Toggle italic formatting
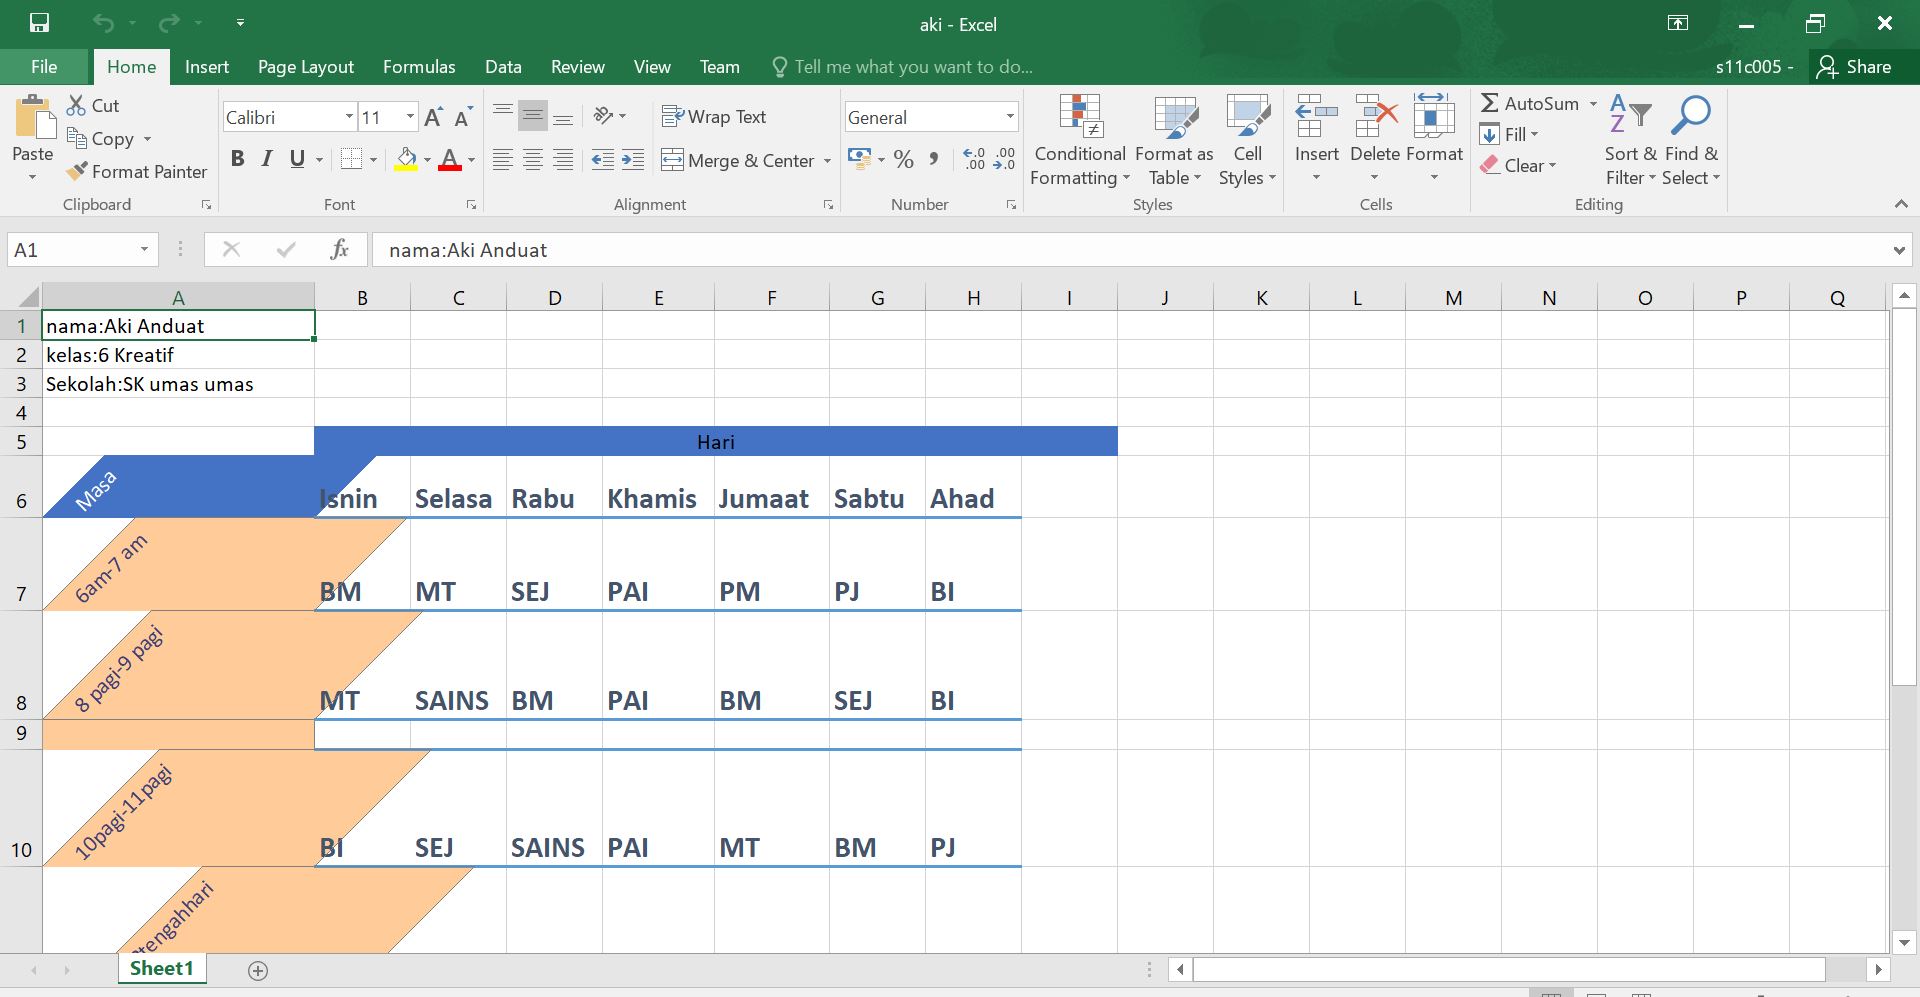This screenshot has width=1920, height=997. [267, 159]
